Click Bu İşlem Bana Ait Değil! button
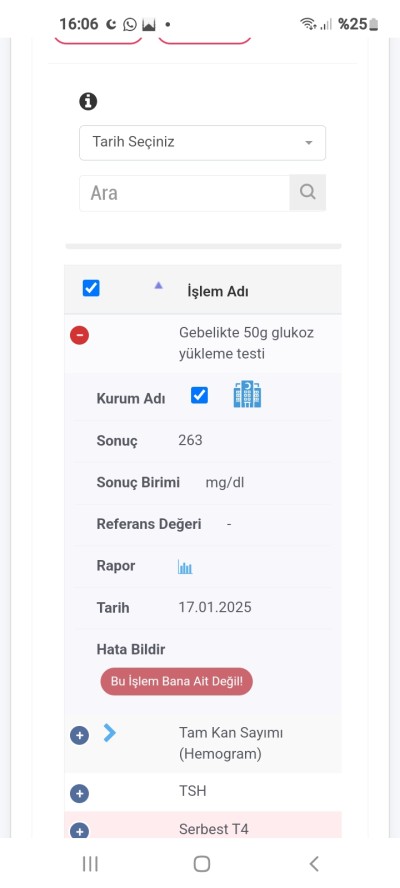Image resolution: width=400 pixels, height=888 pixels. pos(177,681)
